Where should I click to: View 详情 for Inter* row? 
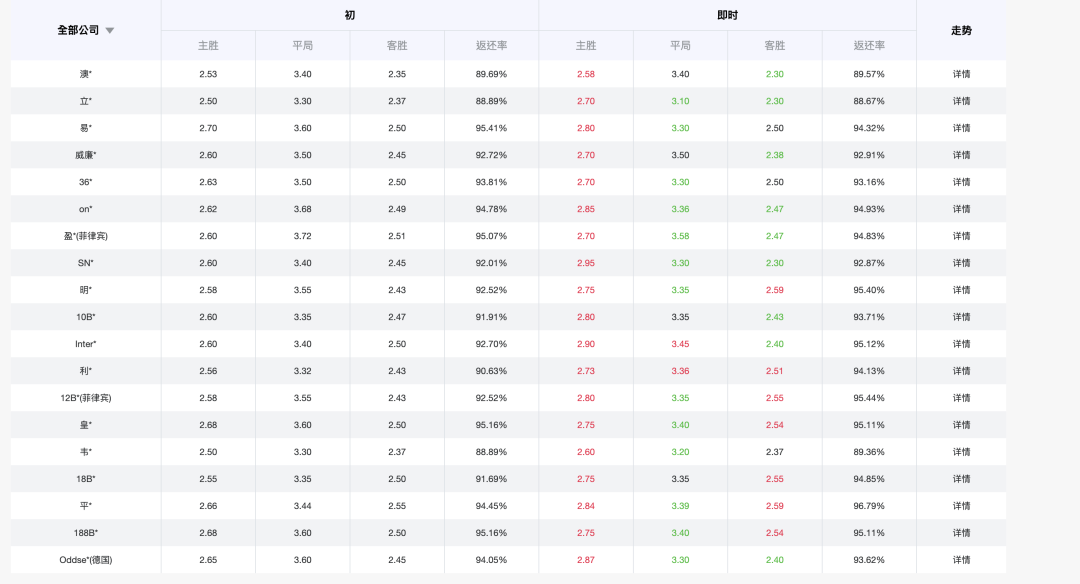tap(961, 344)
